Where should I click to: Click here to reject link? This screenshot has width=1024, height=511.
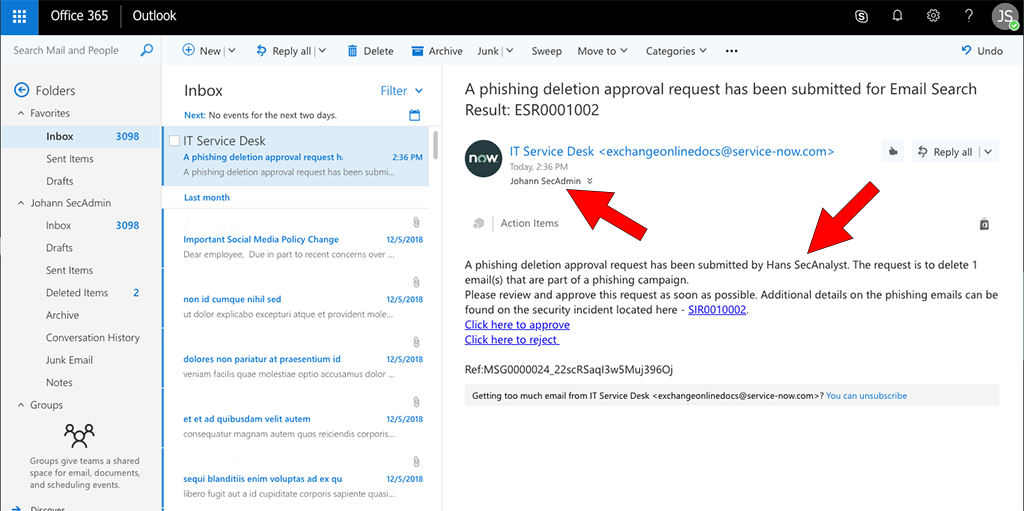point(512,340)
